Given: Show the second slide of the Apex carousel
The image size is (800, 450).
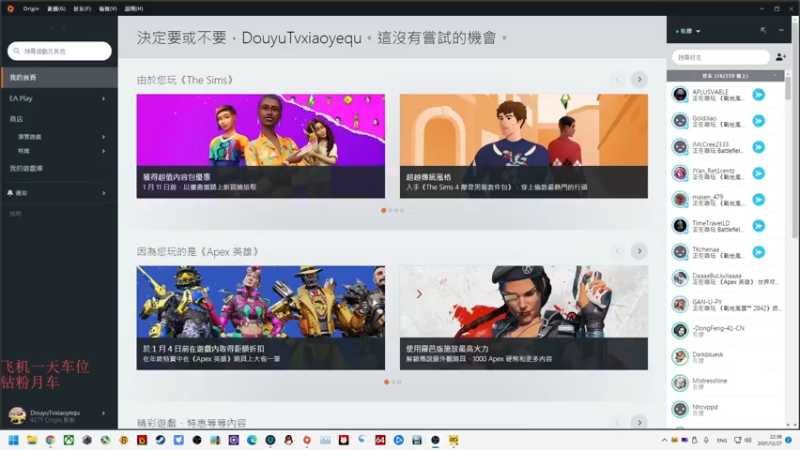Looking at the screenshot, I should point(393,382).
